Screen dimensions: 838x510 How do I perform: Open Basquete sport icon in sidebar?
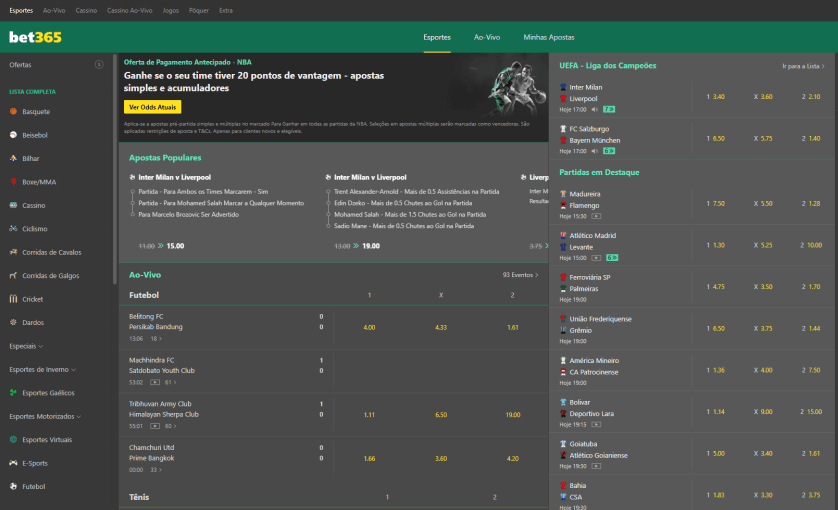pyautogui.click(x=13, y=111)
